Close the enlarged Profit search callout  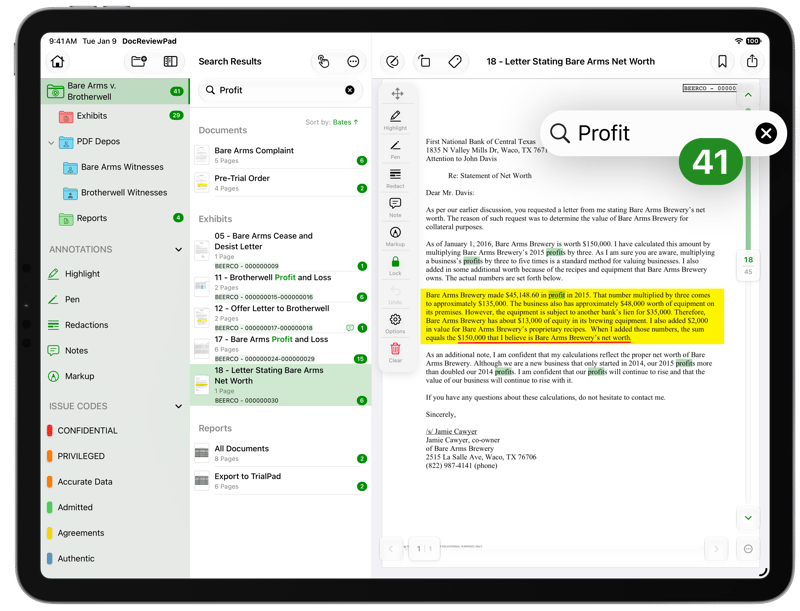coord(766,134)
